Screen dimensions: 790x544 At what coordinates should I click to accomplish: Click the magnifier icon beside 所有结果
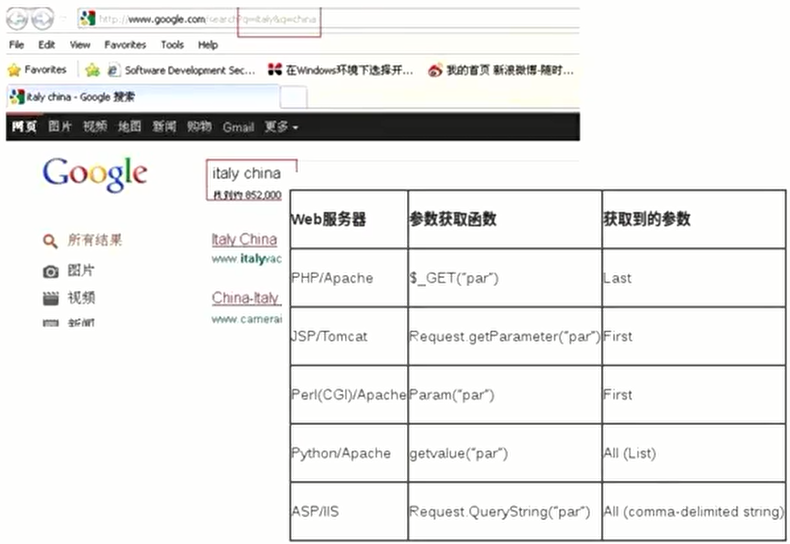click(x=50, y=241)
